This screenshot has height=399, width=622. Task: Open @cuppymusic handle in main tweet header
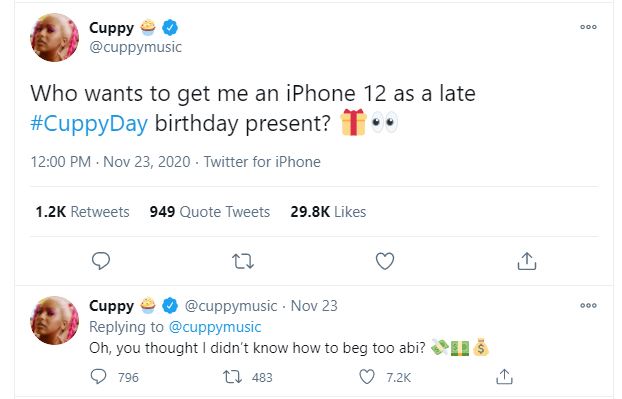(x=136, y=47)
